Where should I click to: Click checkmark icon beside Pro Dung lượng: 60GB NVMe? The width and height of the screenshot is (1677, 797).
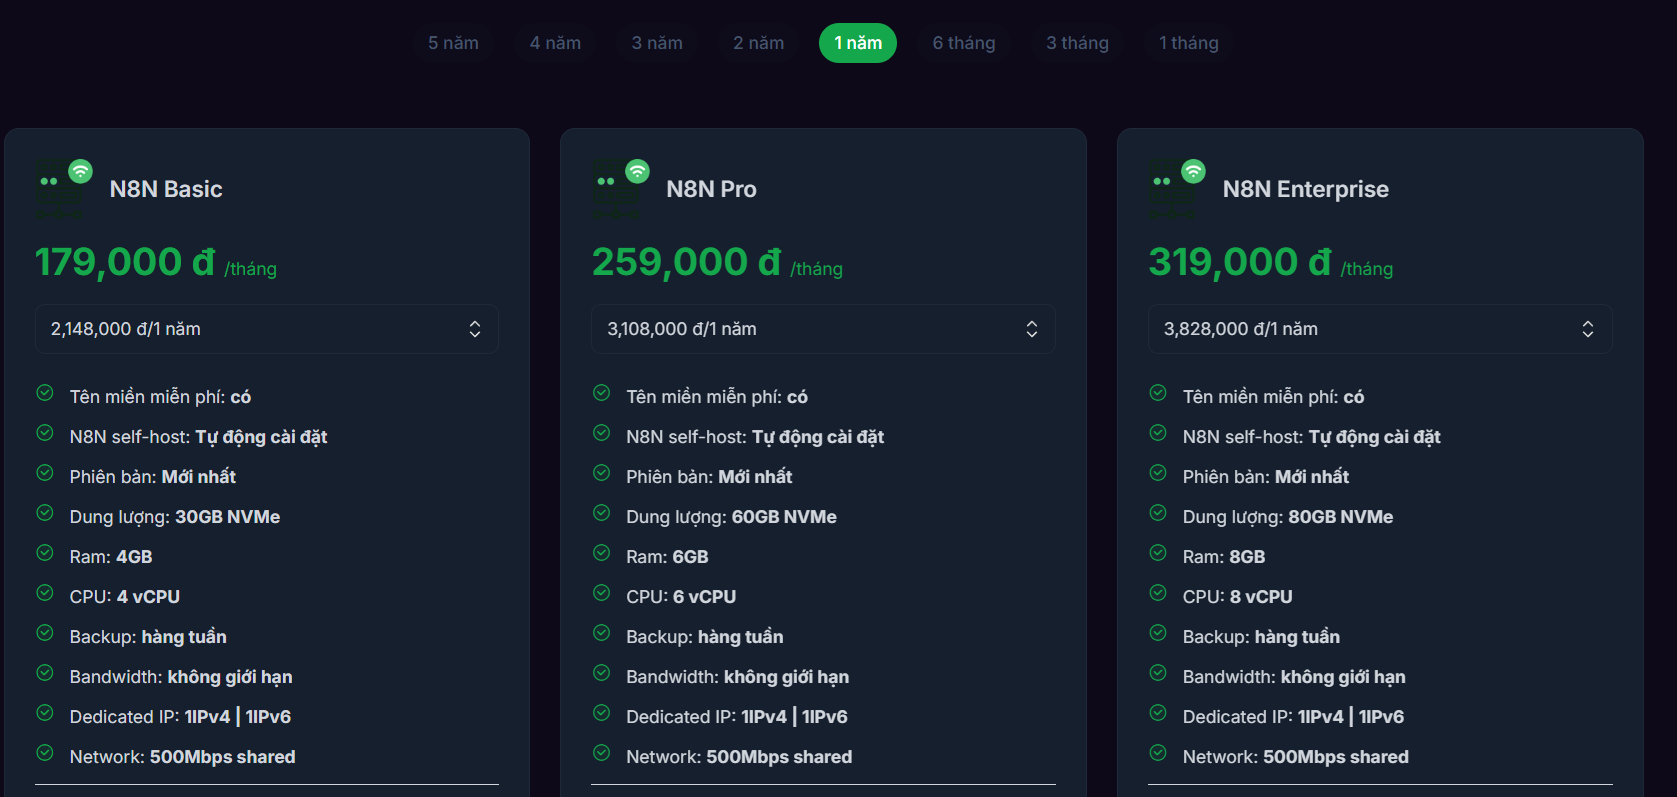click(x=601, y=513)
